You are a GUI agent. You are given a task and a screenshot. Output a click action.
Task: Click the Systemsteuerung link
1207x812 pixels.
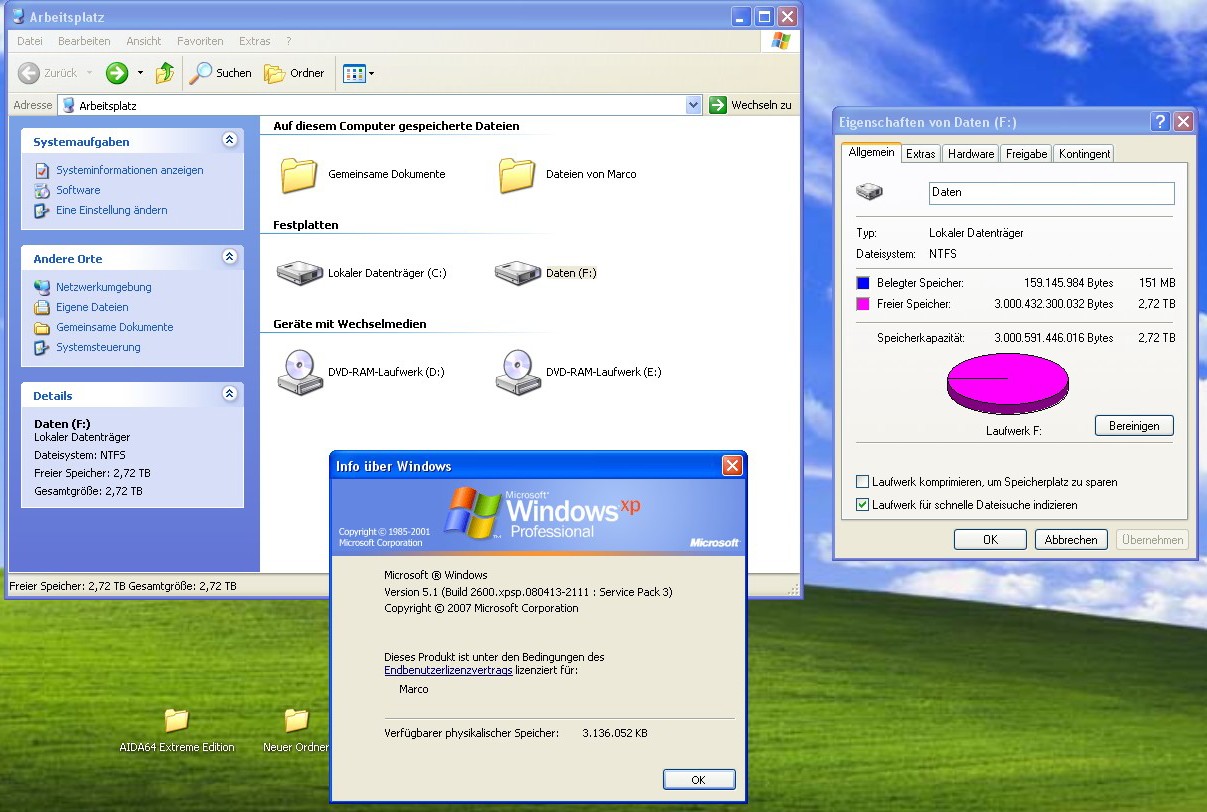[98, 347]
